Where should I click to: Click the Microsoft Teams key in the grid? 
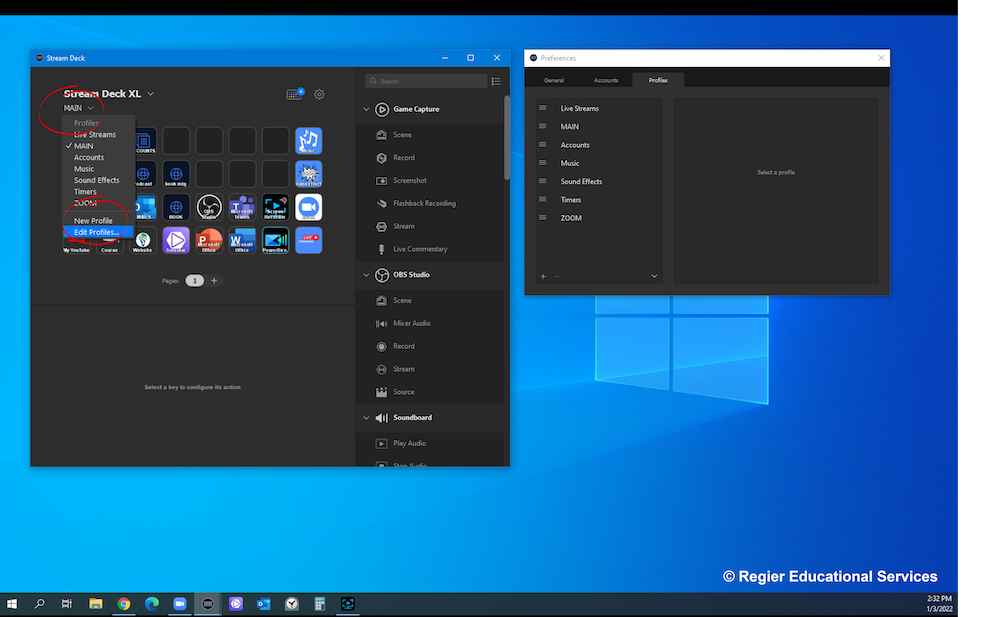coord(242,207)
